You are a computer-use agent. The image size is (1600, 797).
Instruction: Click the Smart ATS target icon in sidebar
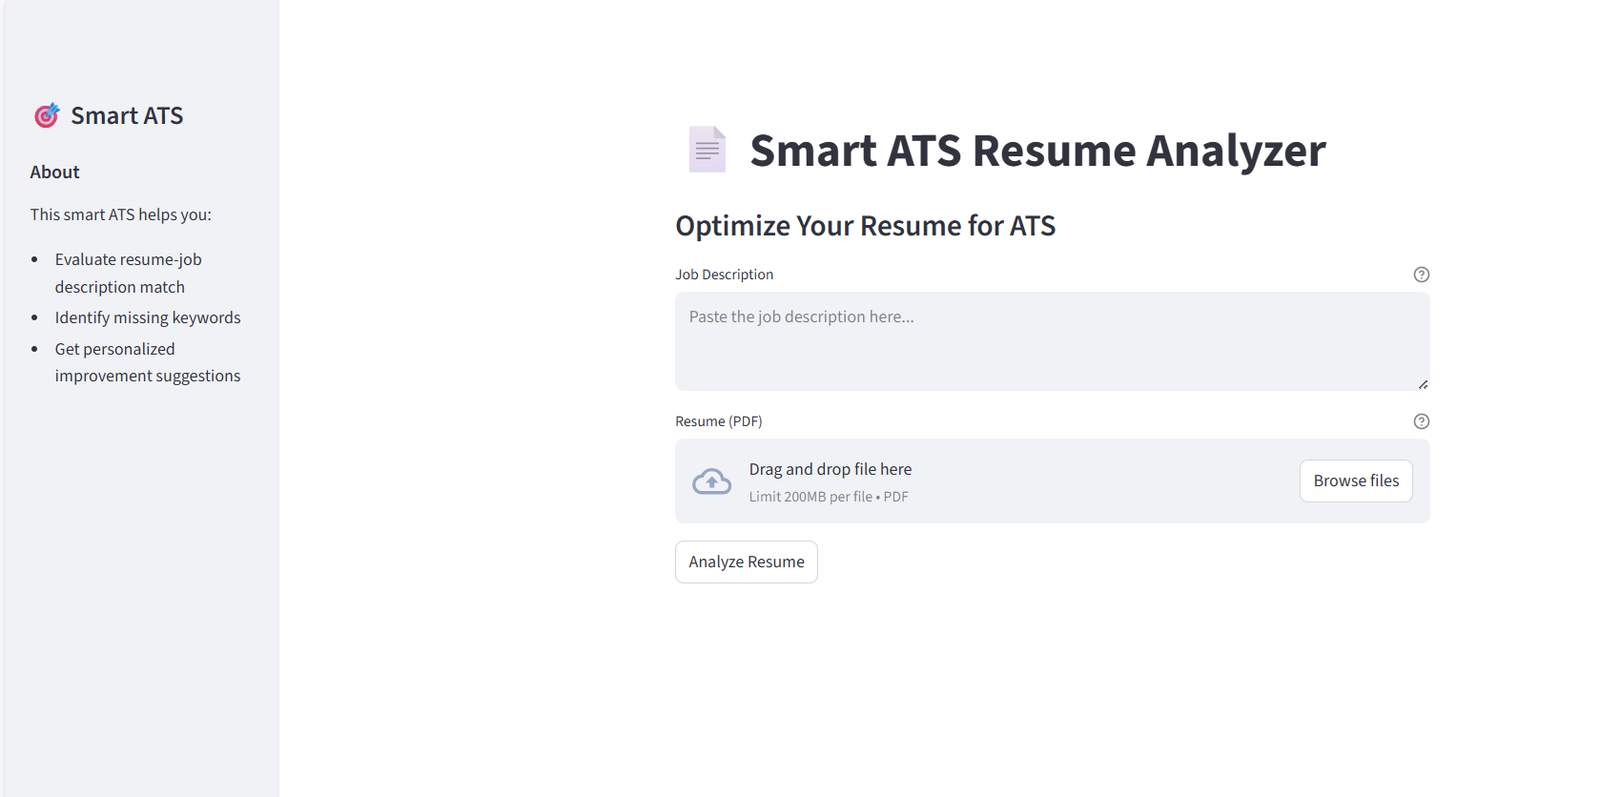click(46, 115)
